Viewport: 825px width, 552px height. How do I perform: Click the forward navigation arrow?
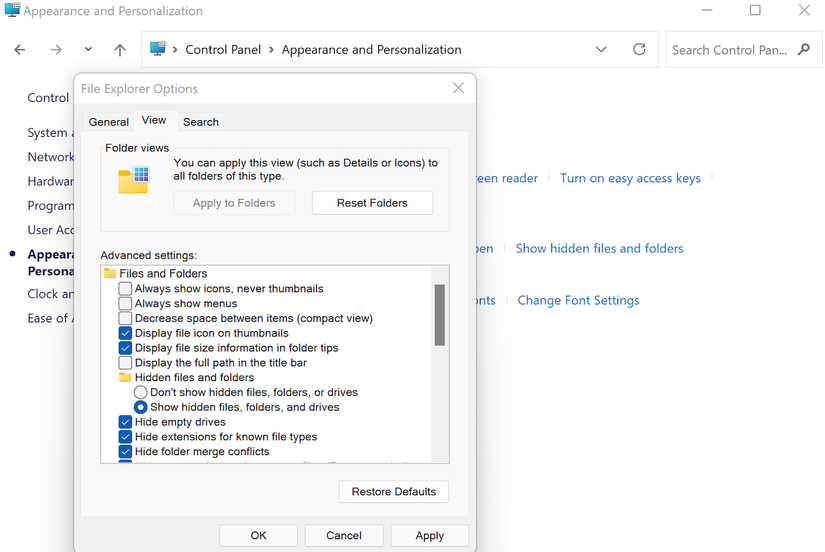pyautogui.click(x=56, y=50)
